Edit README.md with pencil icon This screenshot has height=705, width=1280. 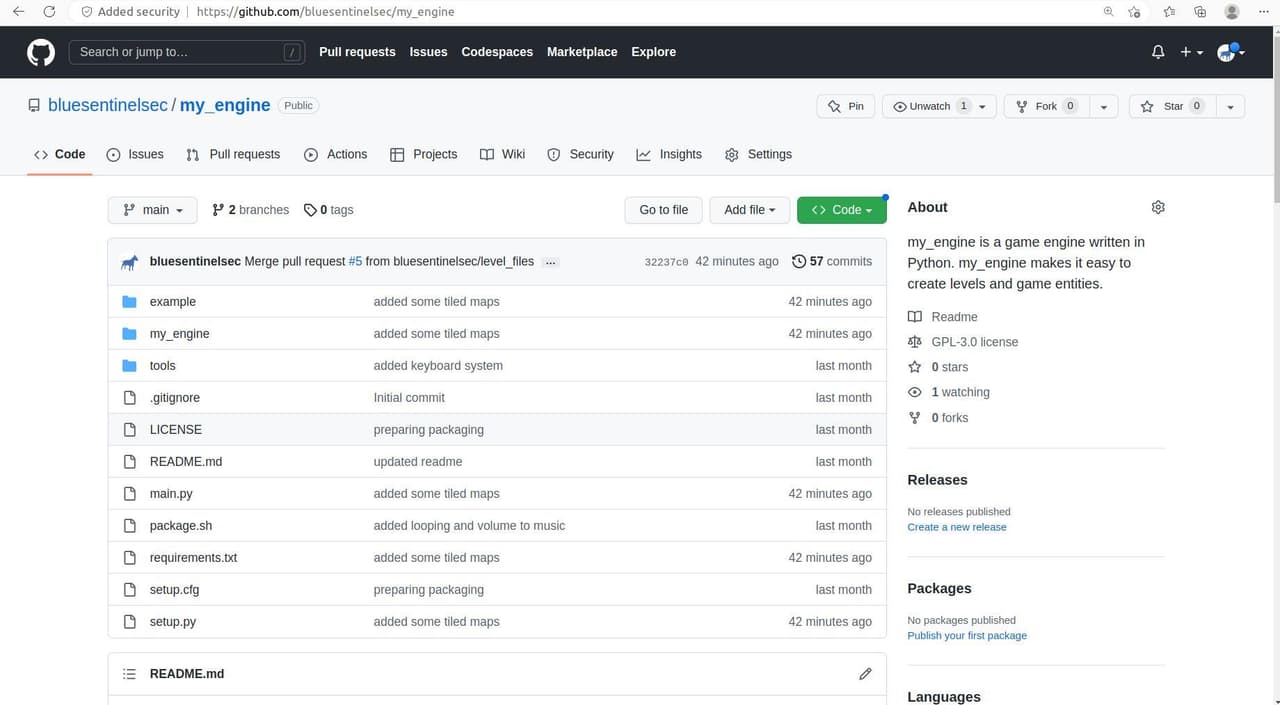pos(865,674)
